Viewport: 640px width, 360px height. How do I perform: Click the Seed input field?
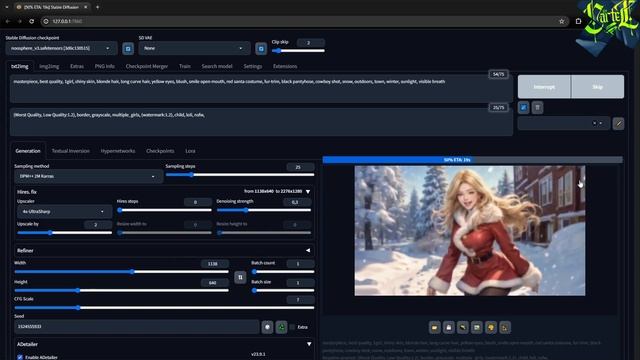pyautogui.click(x=137, y=327)
